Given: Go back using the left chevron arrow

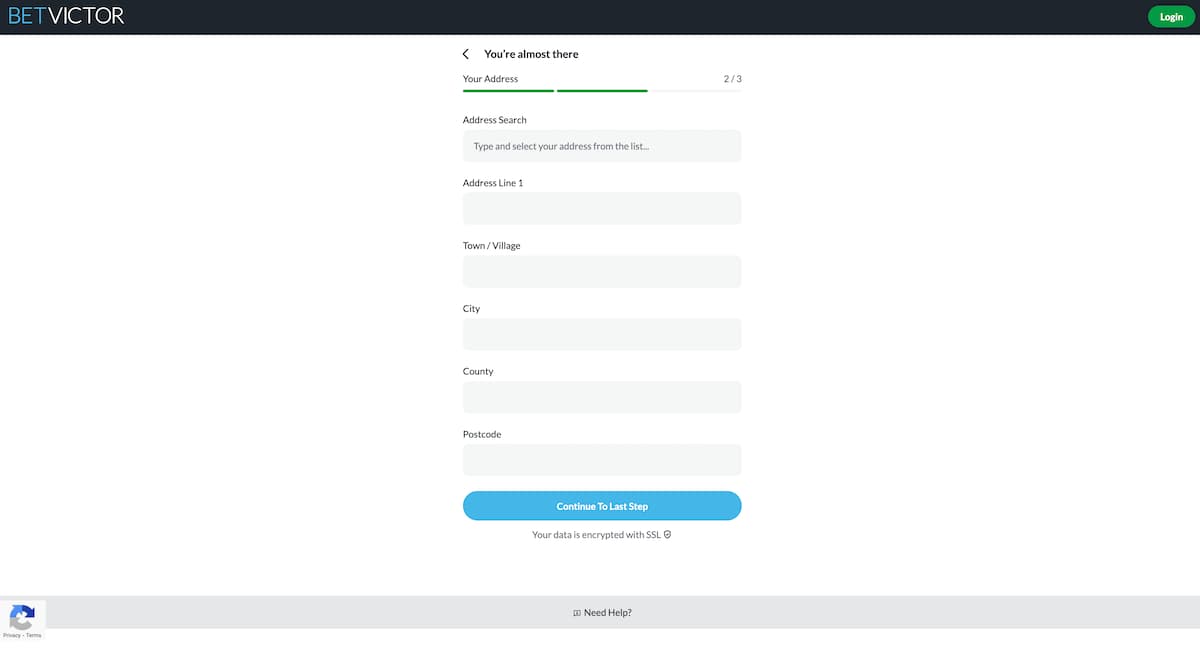Looking at the screenshot, I should click(466, 54).
